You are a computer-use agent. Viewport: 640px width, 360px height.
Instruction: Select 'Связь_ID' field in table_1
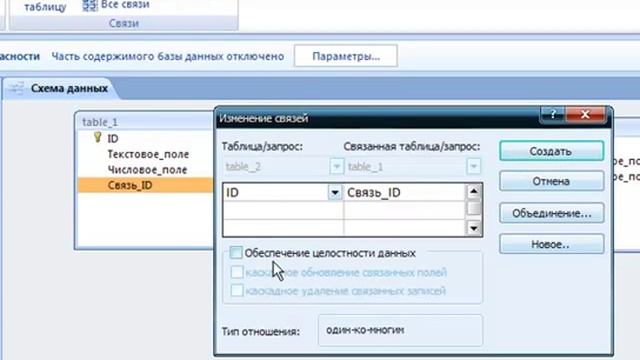point(145,185)
